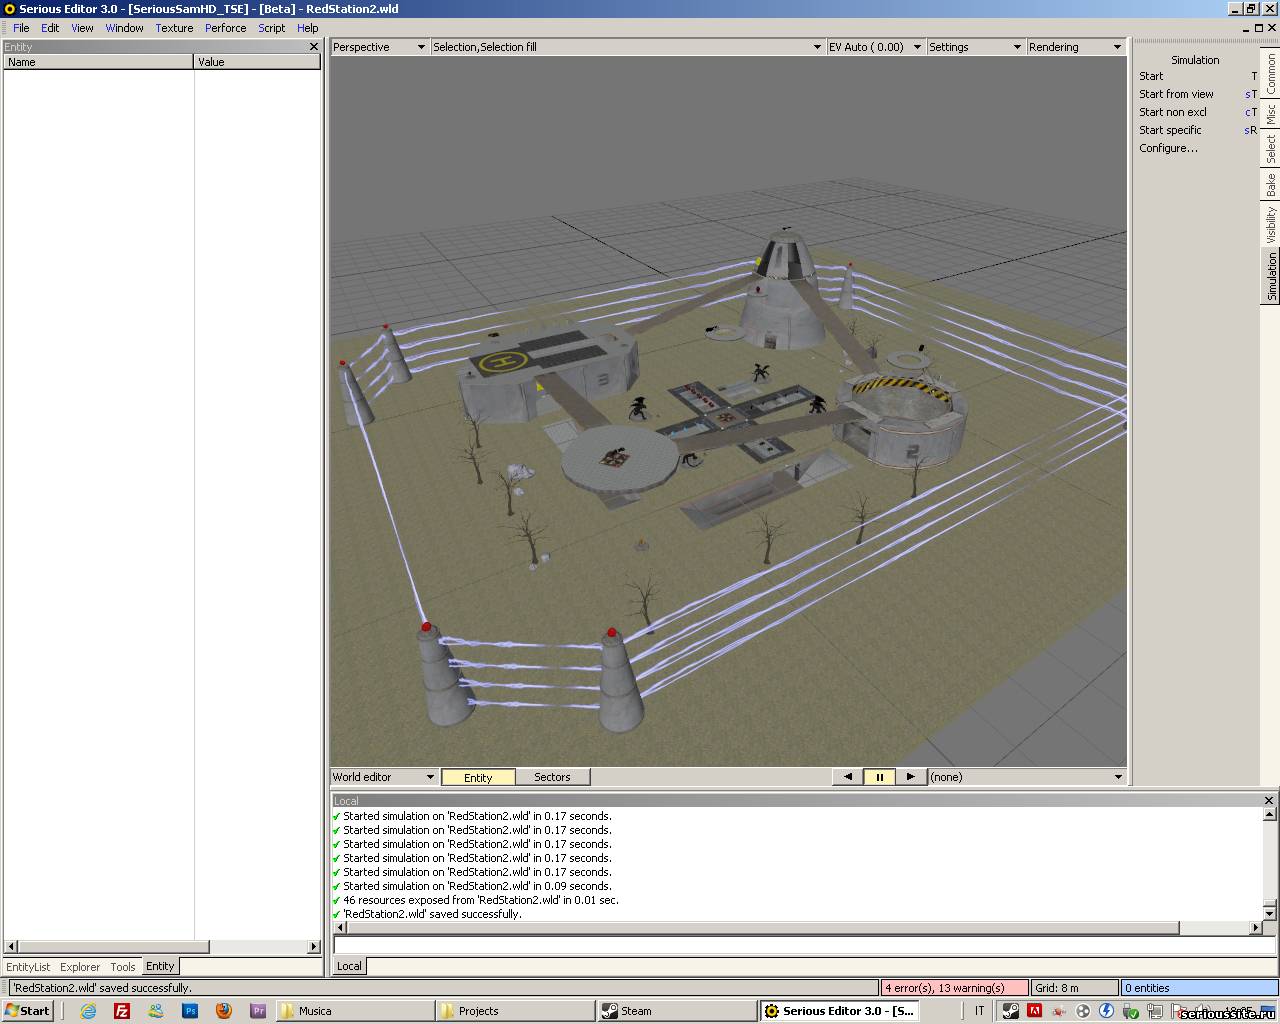Screen dimensions: 1280x1024
Task: Open the EV Auto exposure dropdown
Action: click(875, 47)
